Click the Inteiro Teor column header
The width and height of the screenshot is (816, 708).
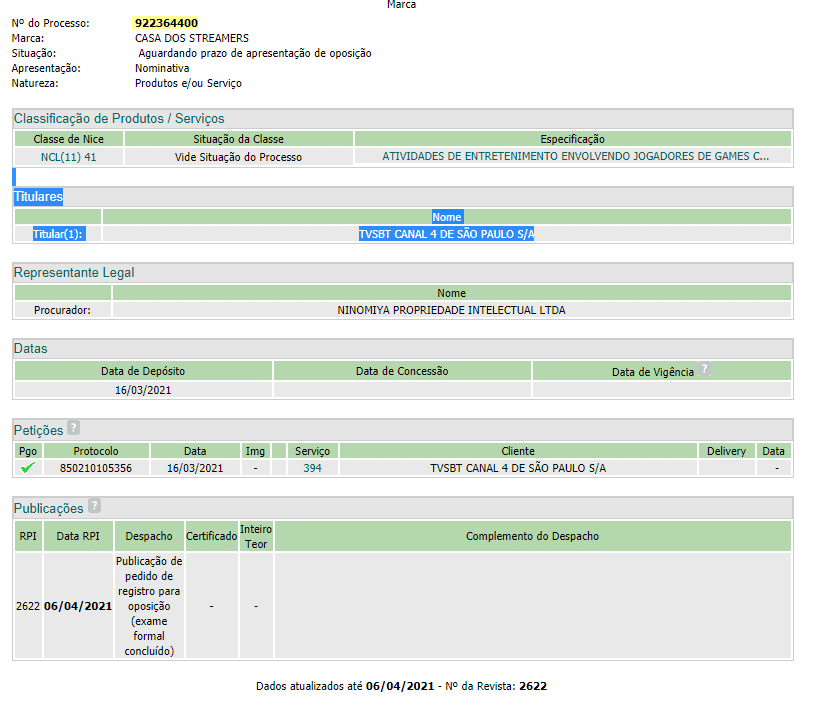[x=256, y=536]
